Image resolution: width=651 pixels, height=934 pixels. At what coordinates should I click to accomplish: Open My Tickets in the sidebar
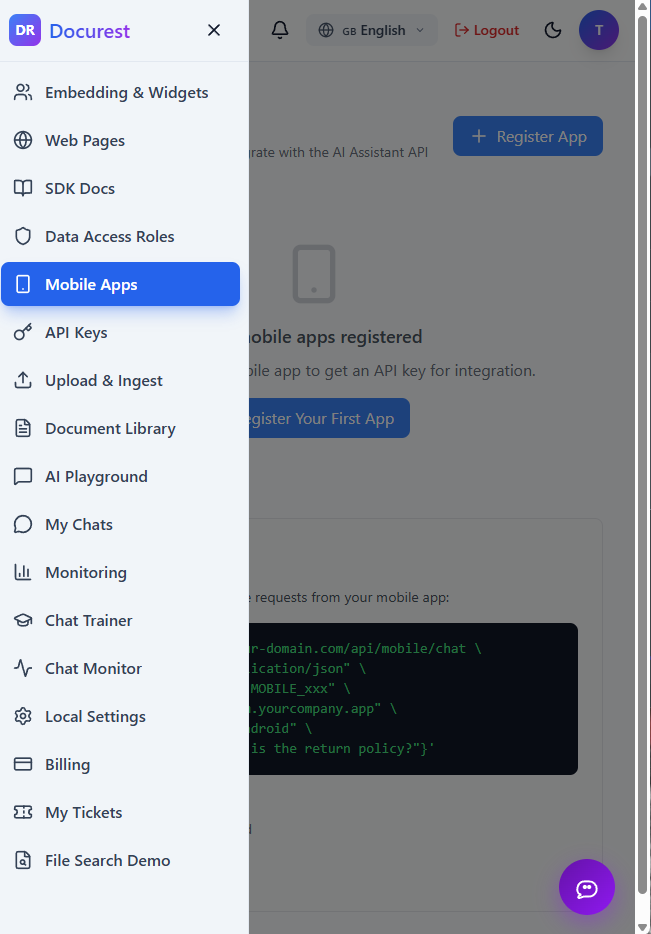point(83,812)
